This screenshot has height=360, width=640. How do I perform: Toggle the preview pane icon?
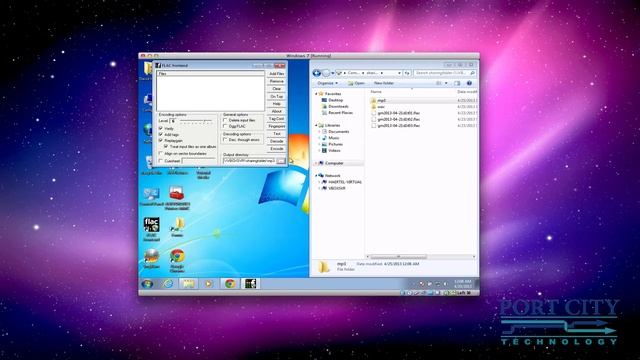[x=457, y=83]
